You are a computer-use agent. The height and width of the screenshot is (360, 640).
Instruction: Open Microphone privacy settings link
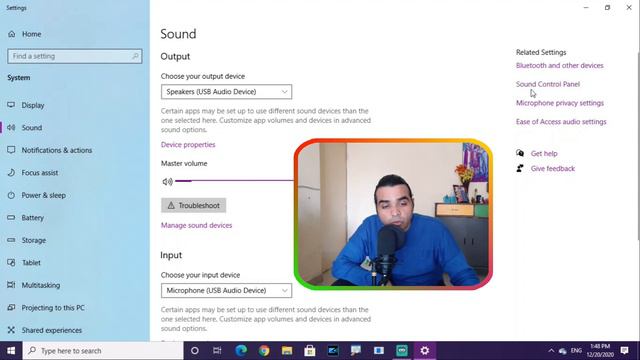click(560, 103)
